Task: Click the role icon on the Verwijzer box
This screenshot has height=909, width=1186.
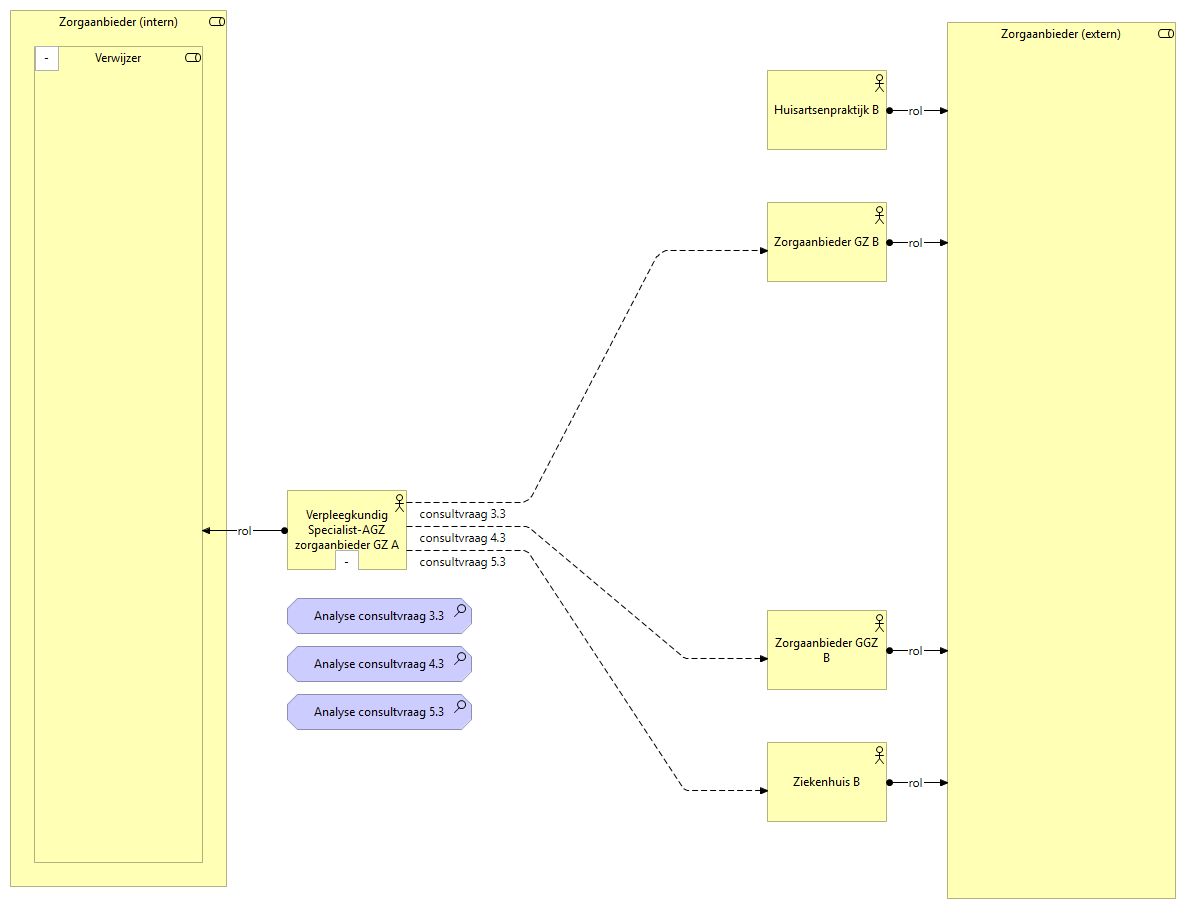Action: [x=193, y=58]
